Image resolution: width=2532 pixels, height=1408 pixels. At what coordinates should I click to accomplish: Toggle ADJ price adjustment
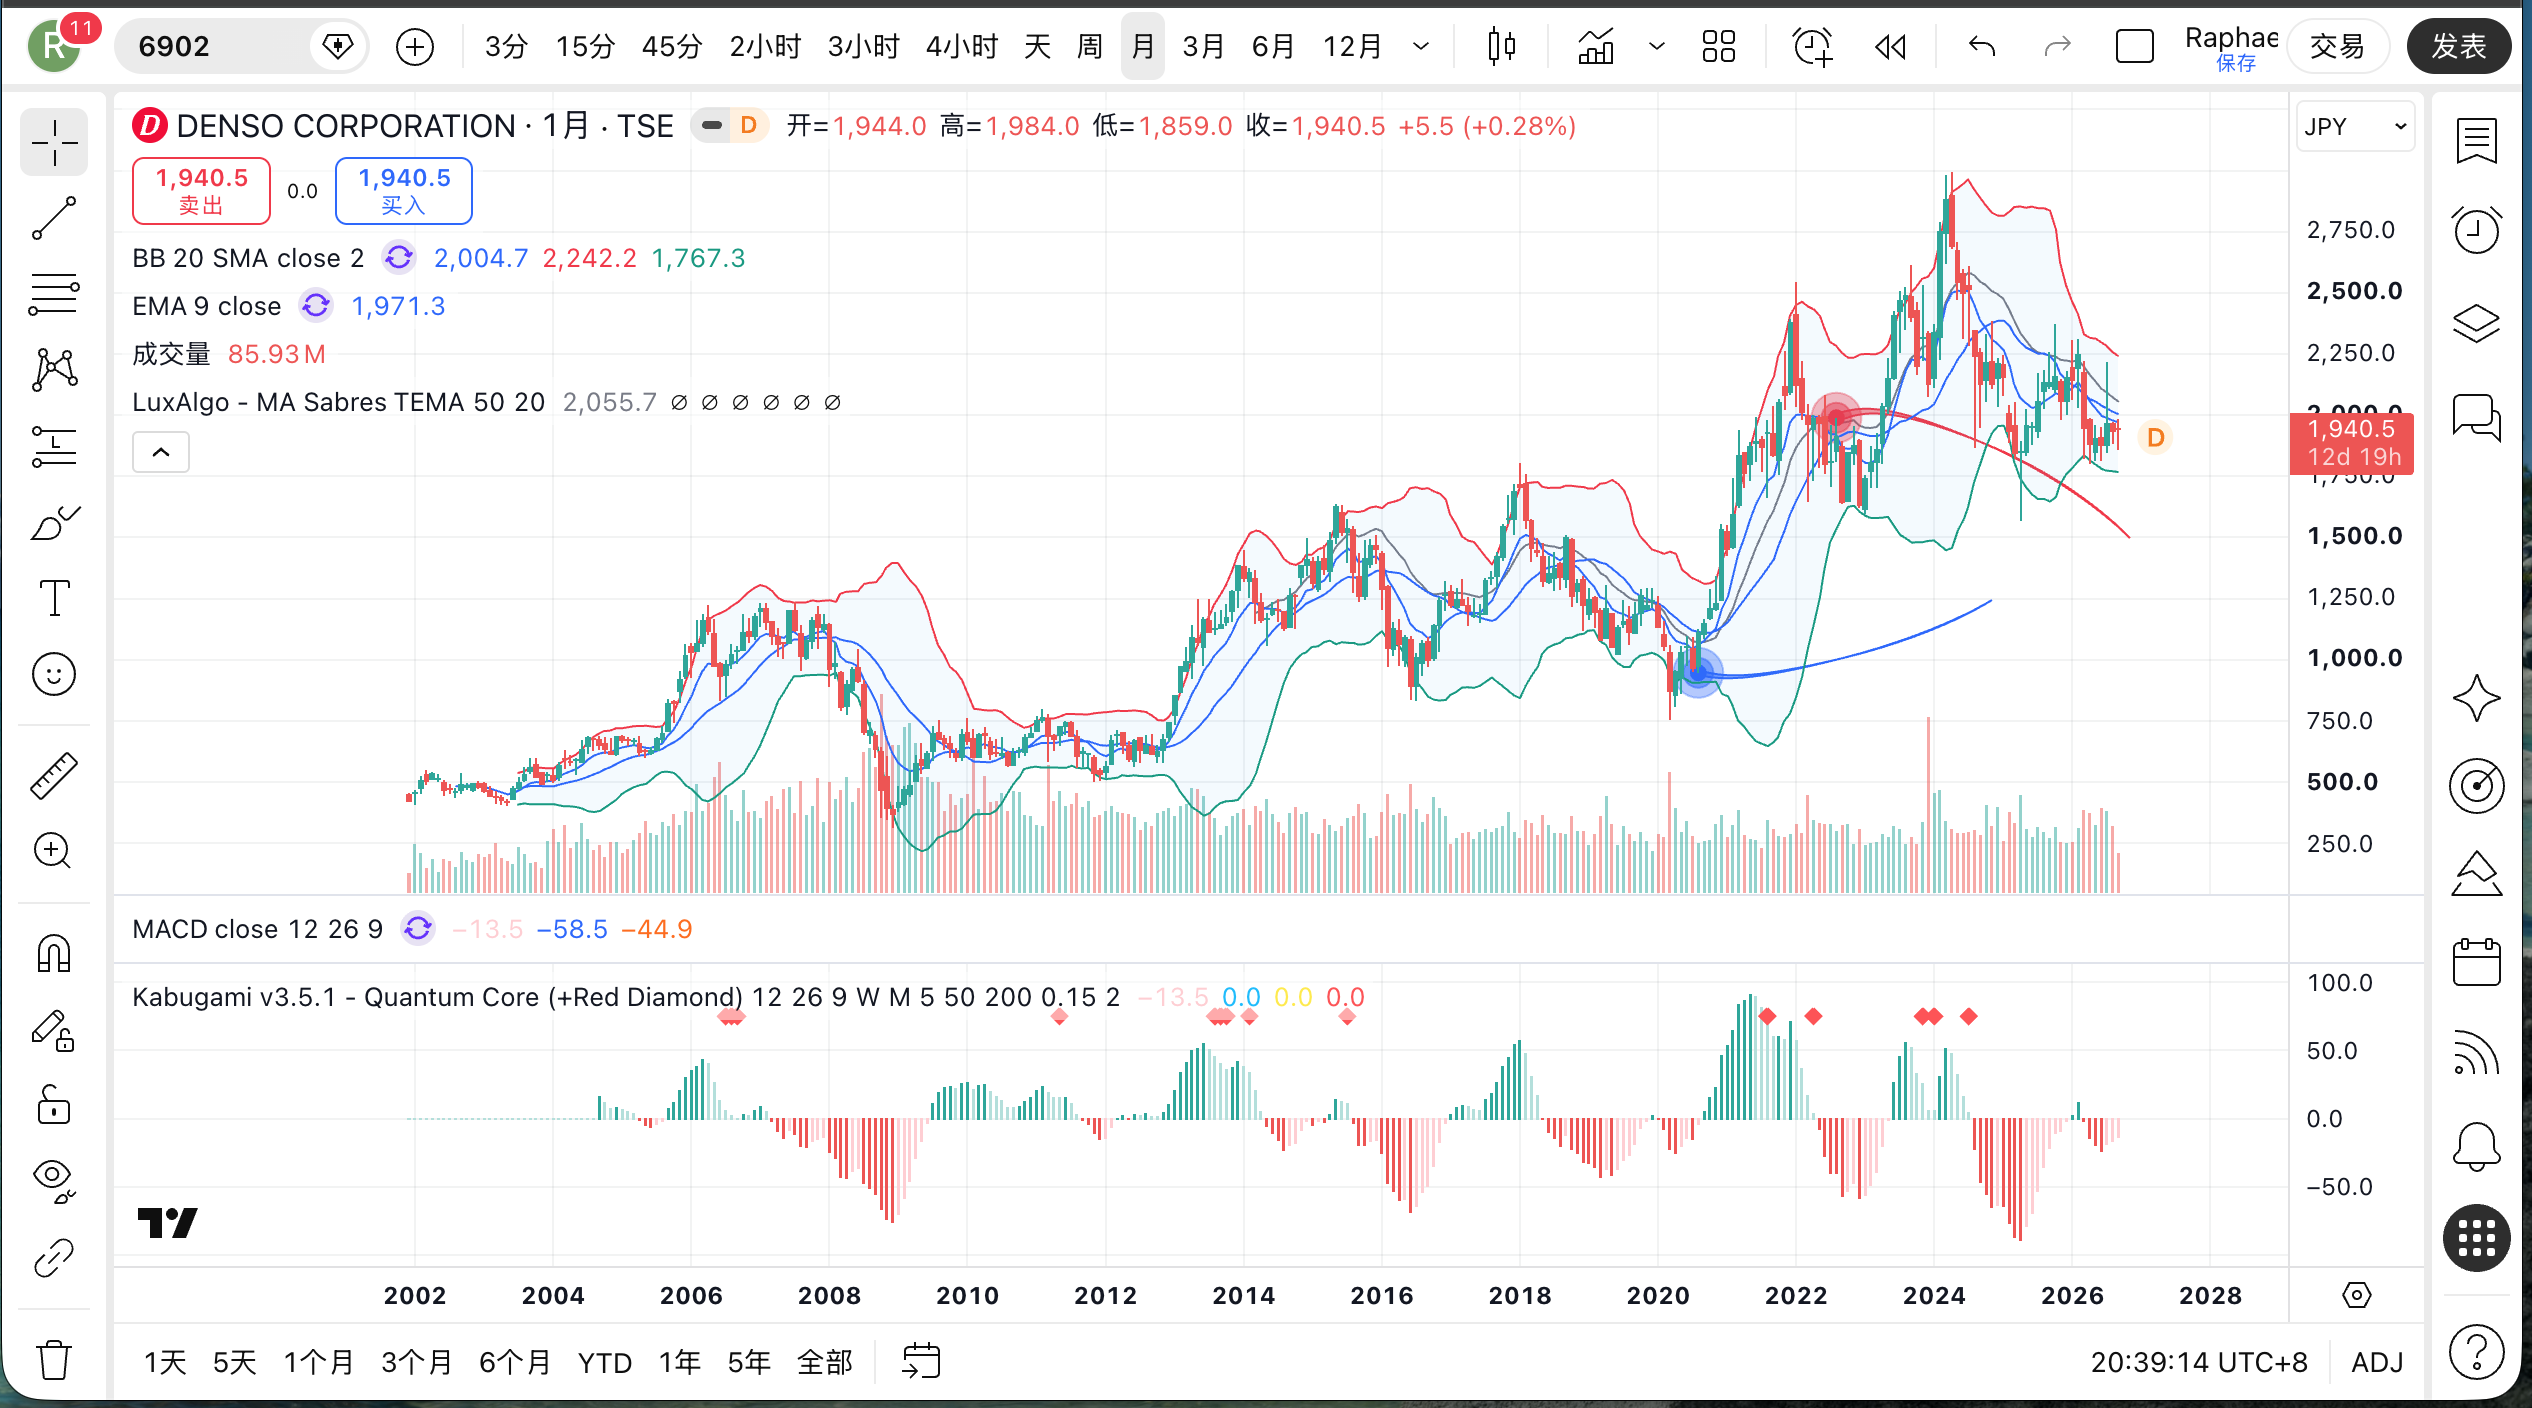coord(2377,1362)
